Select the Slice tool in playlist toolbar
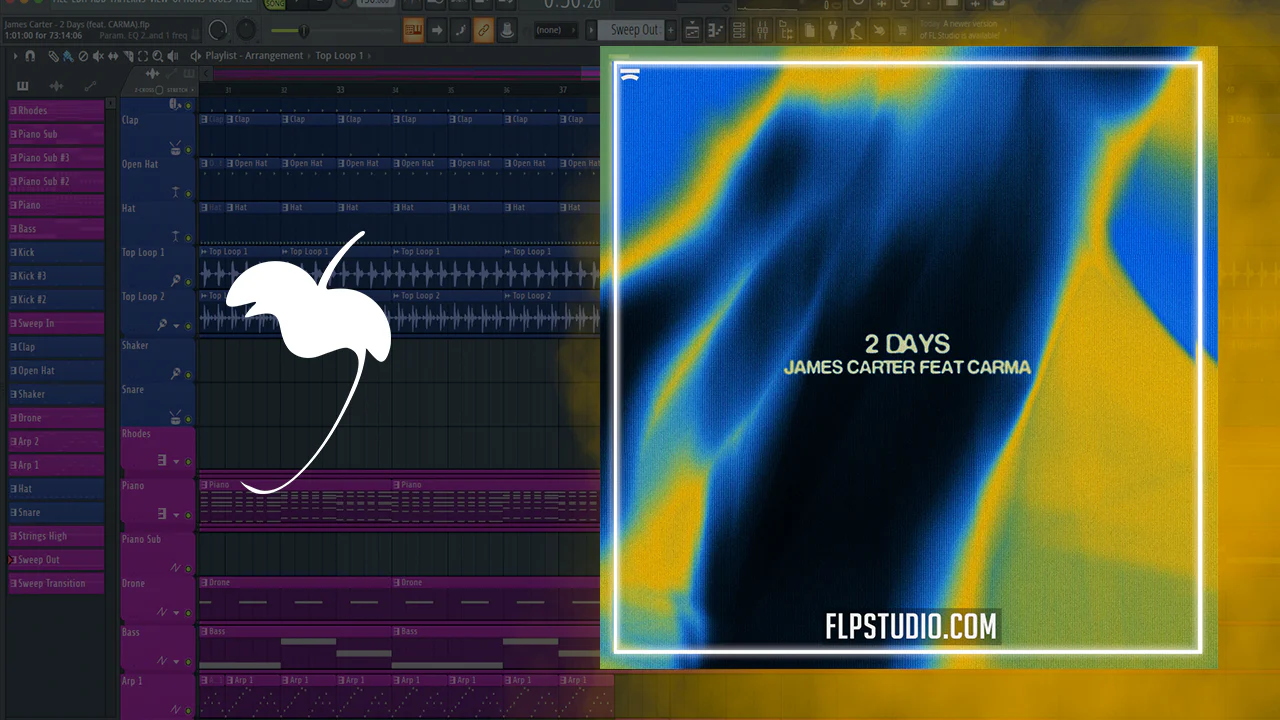This screenshot has height=720, width=1280. point(128,56)
